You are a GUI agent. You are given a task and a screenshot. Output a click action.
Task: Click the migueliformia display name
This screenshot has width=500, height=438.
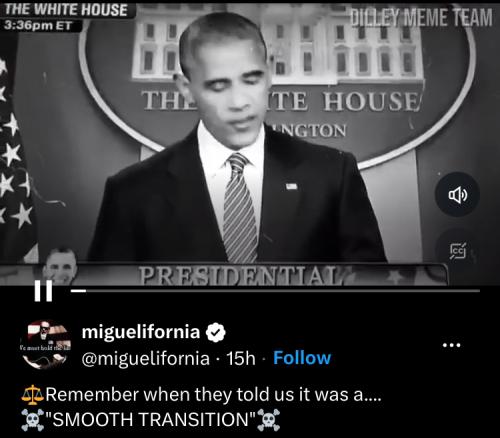141,332
